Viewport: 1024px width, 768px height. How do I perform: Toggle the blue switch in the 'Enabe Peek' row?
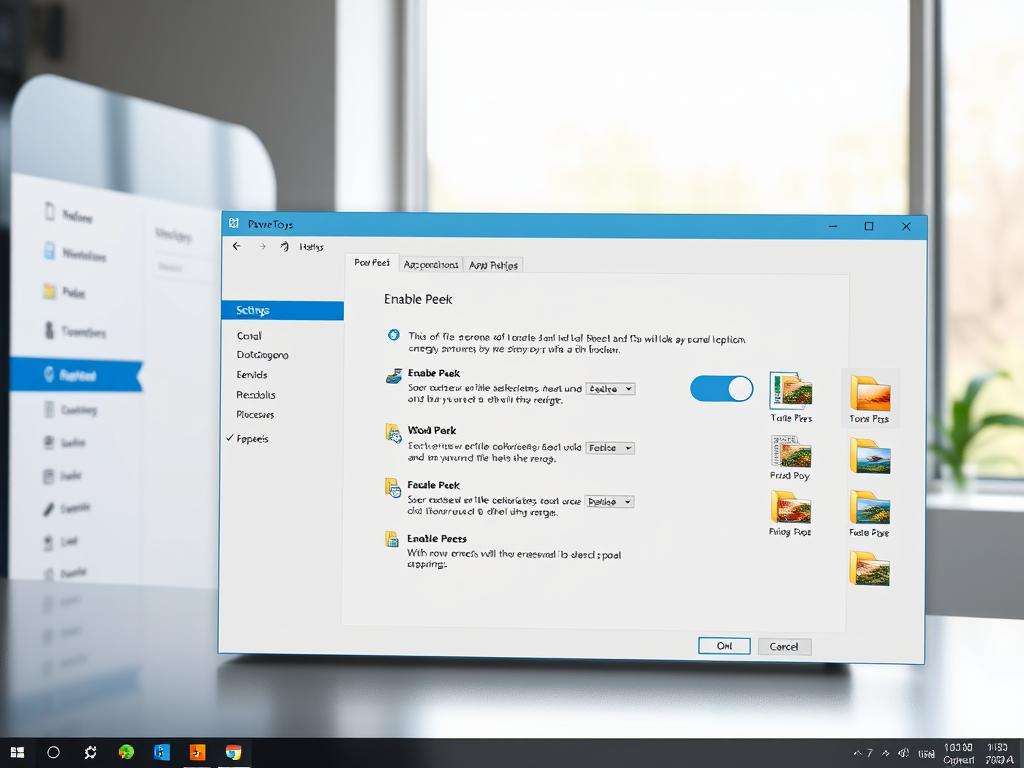pos(722,389)
